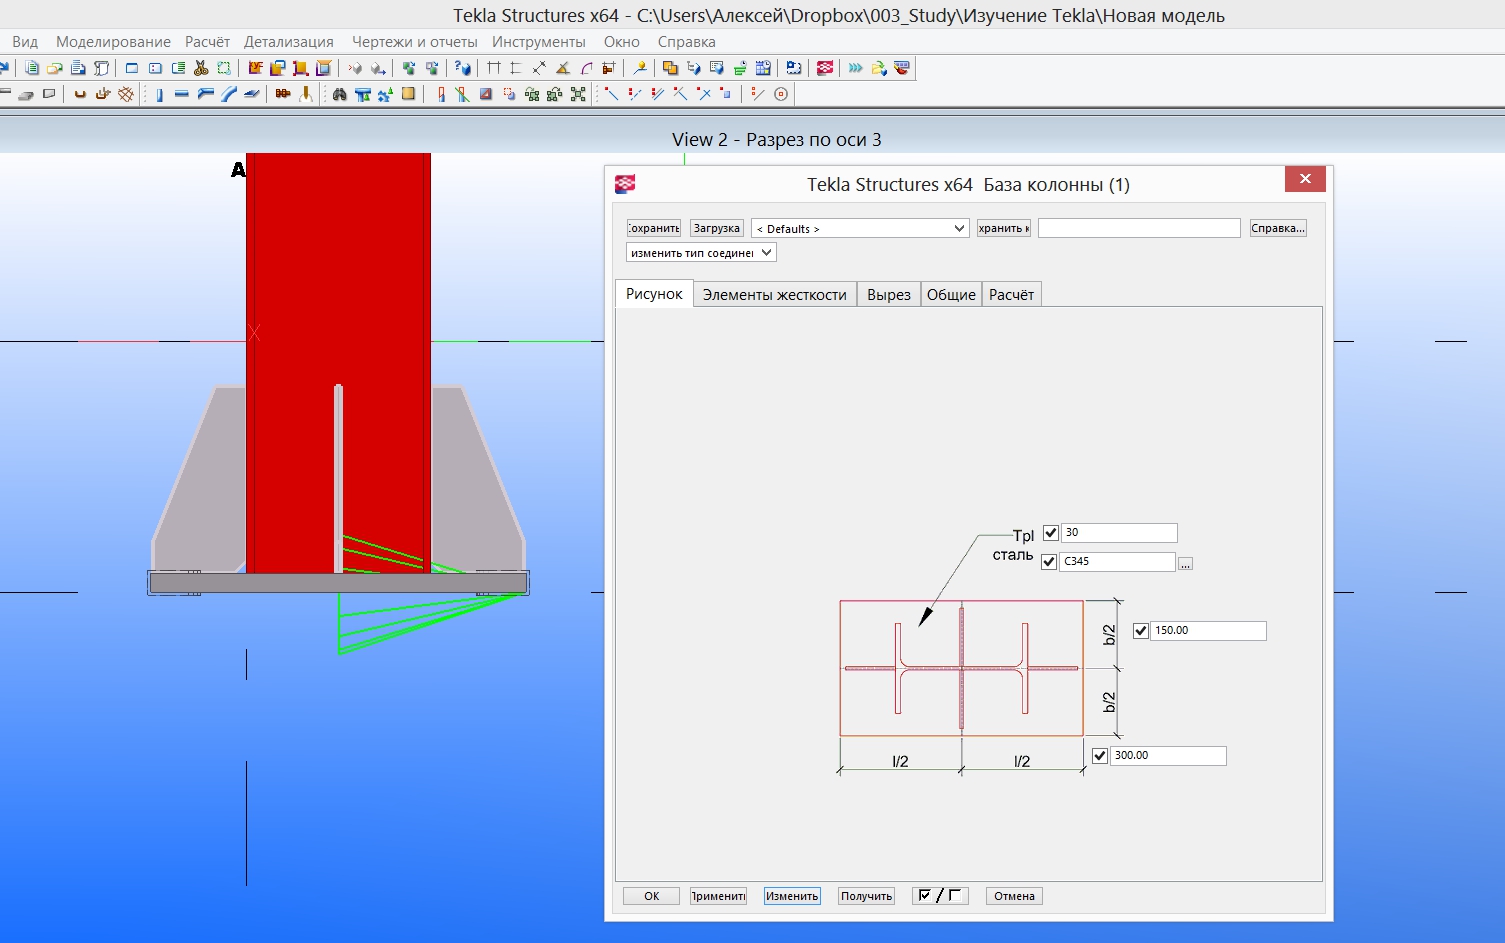Viewport: 1505px width, 943px height.
Task: Click the scissors cut icon in toolbar
Action: [201, 68]
